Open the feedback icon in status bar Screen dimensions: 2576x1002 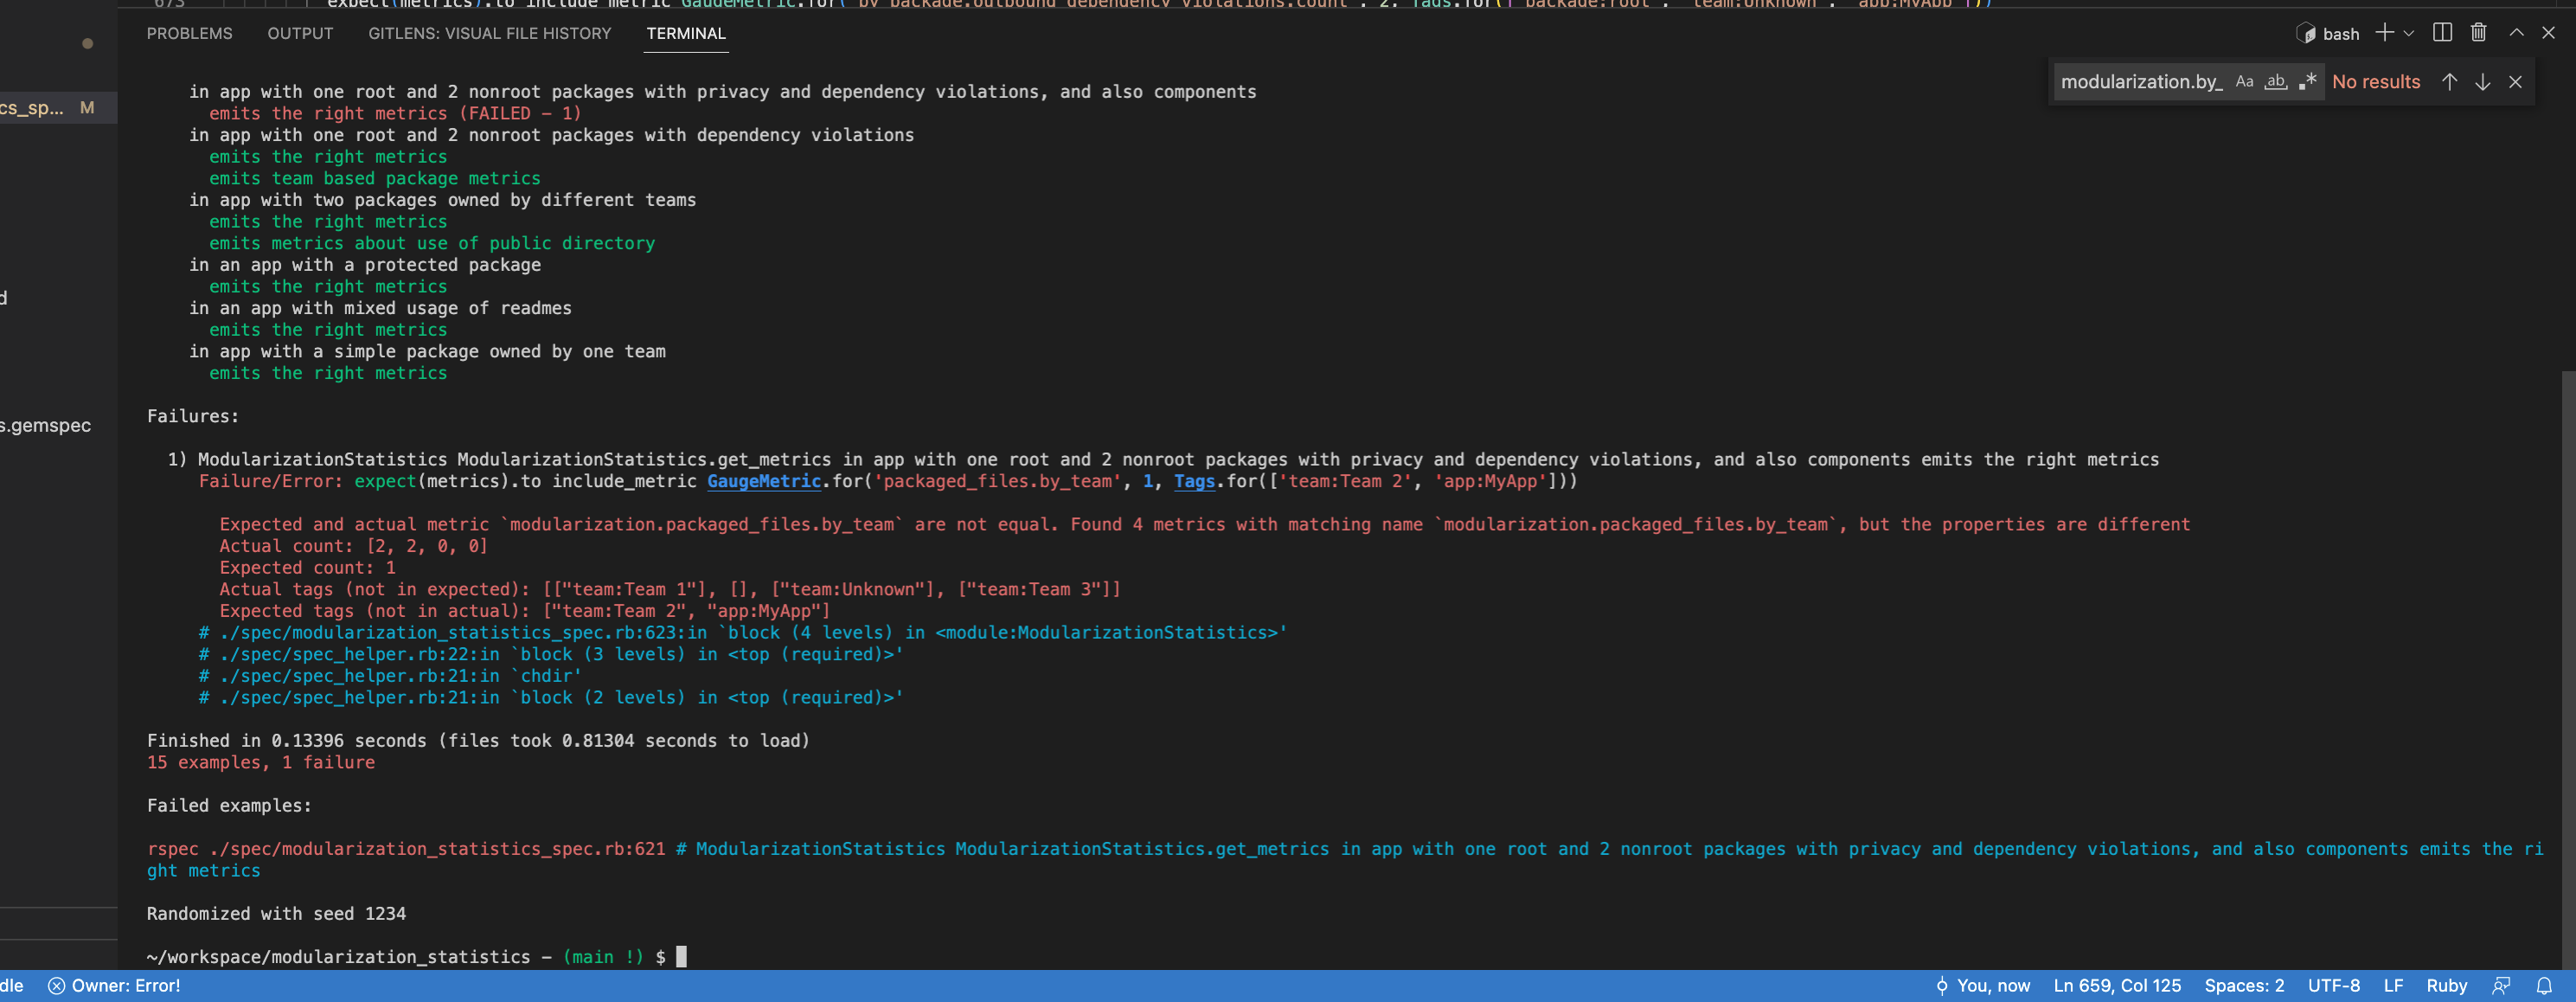pos(2501,986)
